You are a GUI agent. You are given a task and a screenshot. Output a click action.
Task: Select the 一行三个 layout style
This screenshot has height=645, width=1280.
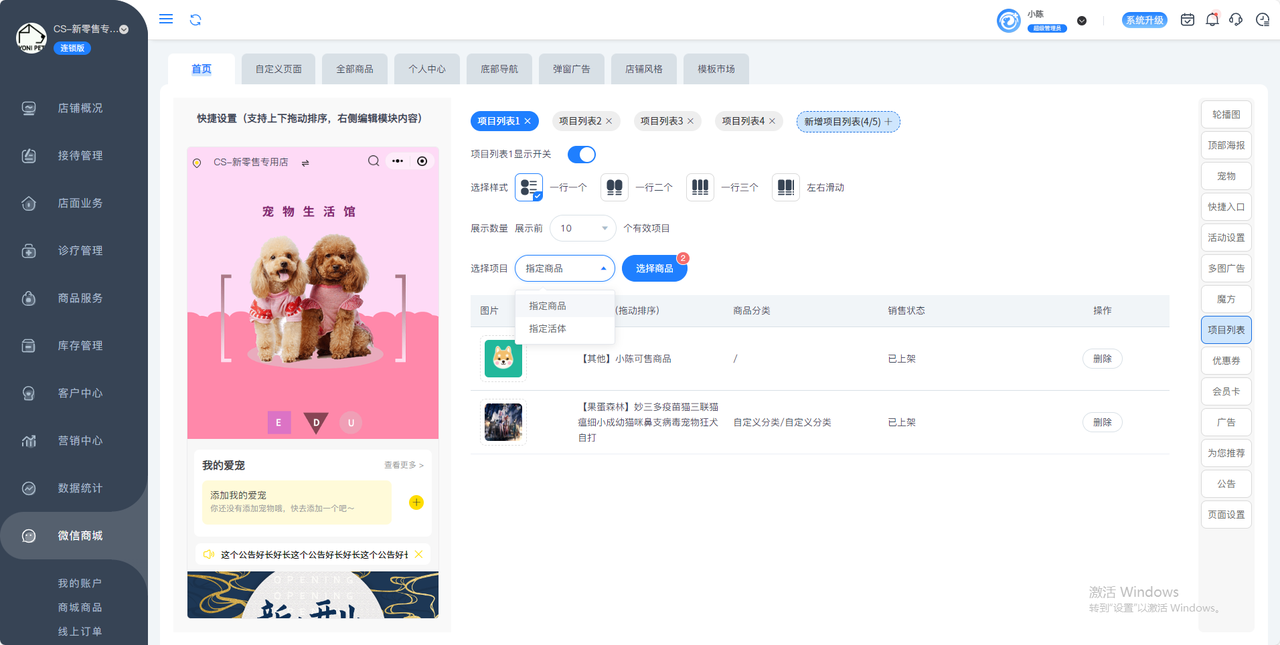(x=700, y=187)
